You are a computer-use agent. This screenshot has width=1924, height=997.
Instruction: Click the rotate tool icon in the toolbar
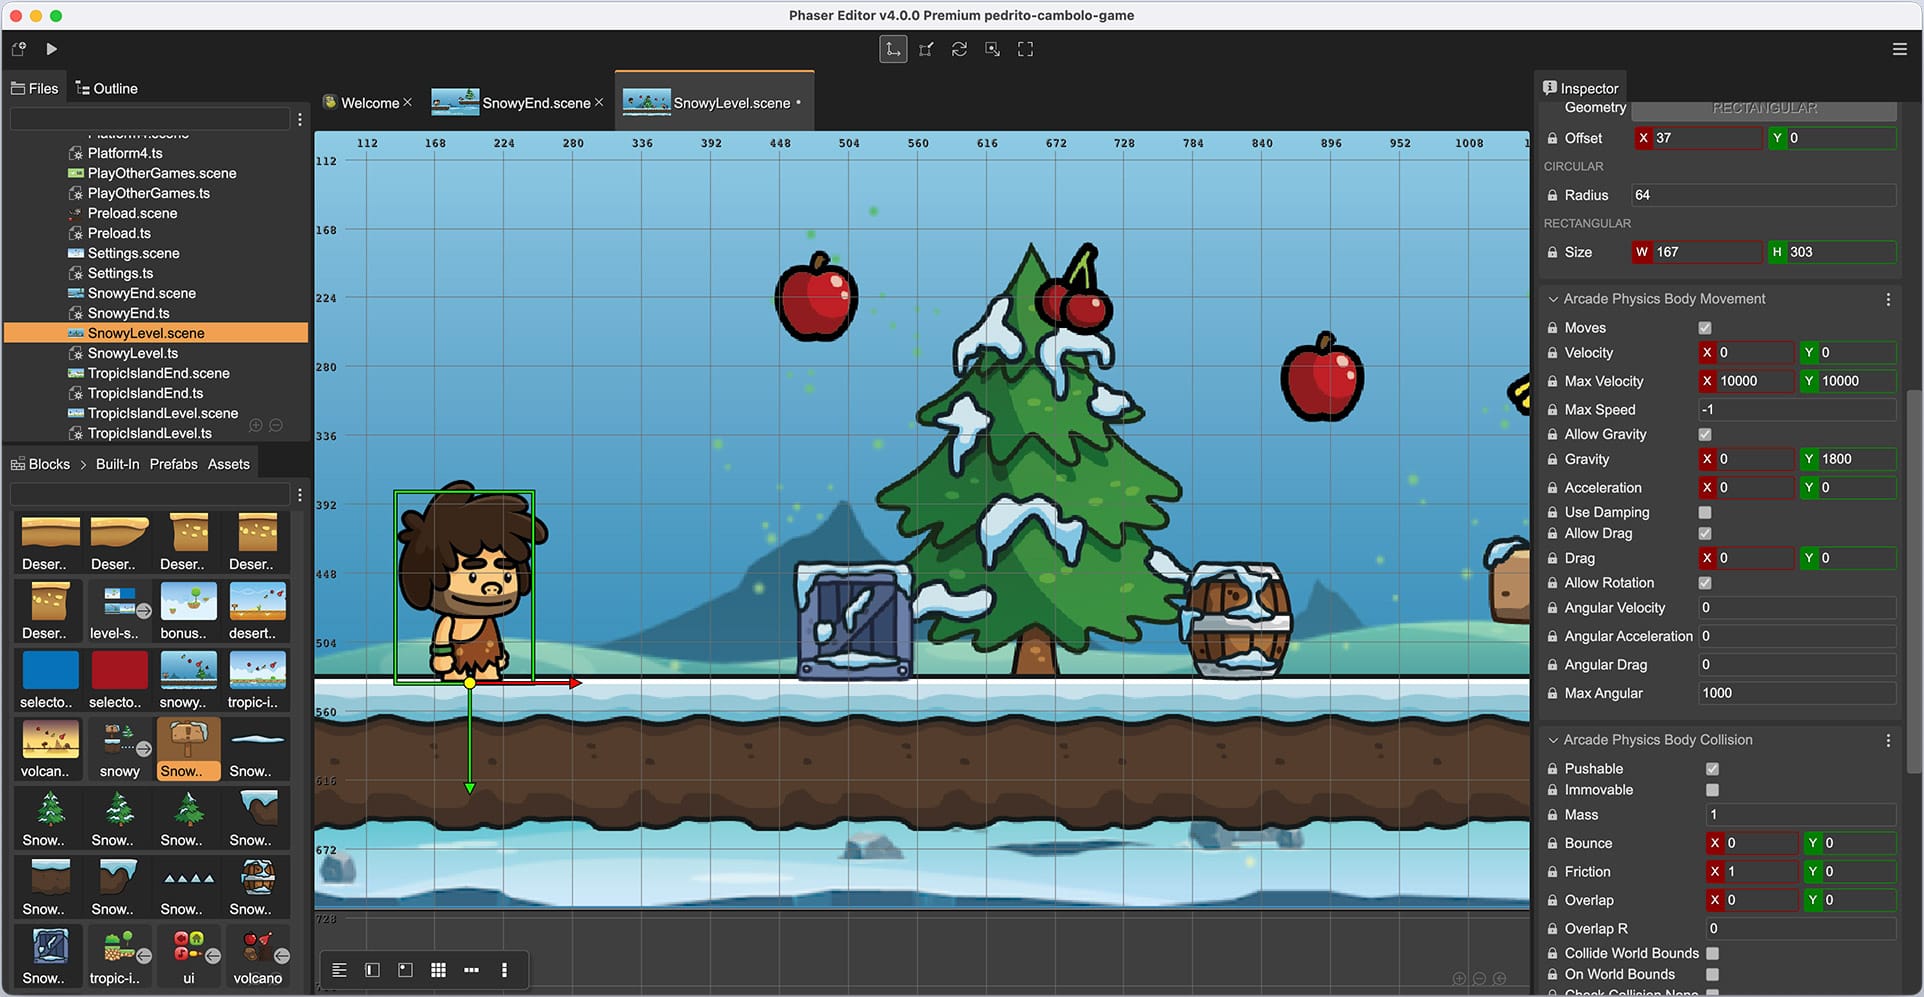click(959, 49)
